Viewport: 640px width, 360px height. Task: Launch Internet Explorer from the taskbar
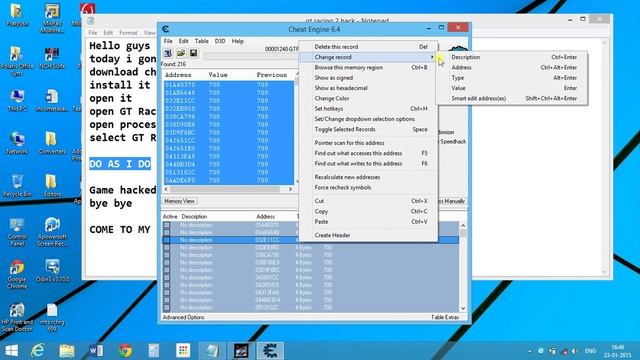pos(38,350)
